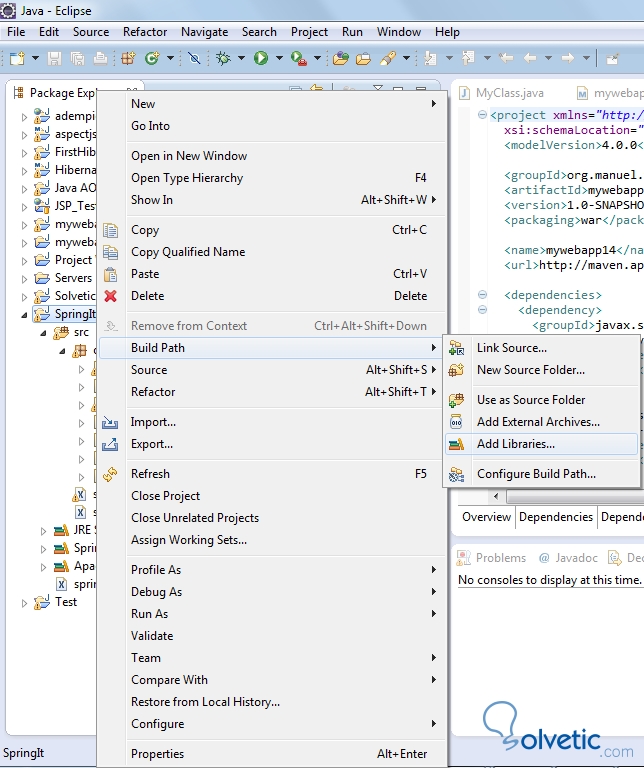
Task: Open the New Class dropdown arrow
Action: click(x=170, y=58)
